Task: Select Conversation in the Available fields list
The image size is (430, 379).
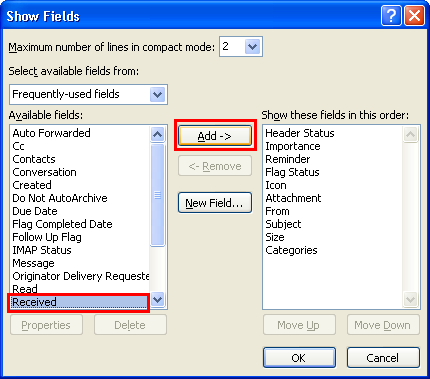Action: click(x=44, y=172)
